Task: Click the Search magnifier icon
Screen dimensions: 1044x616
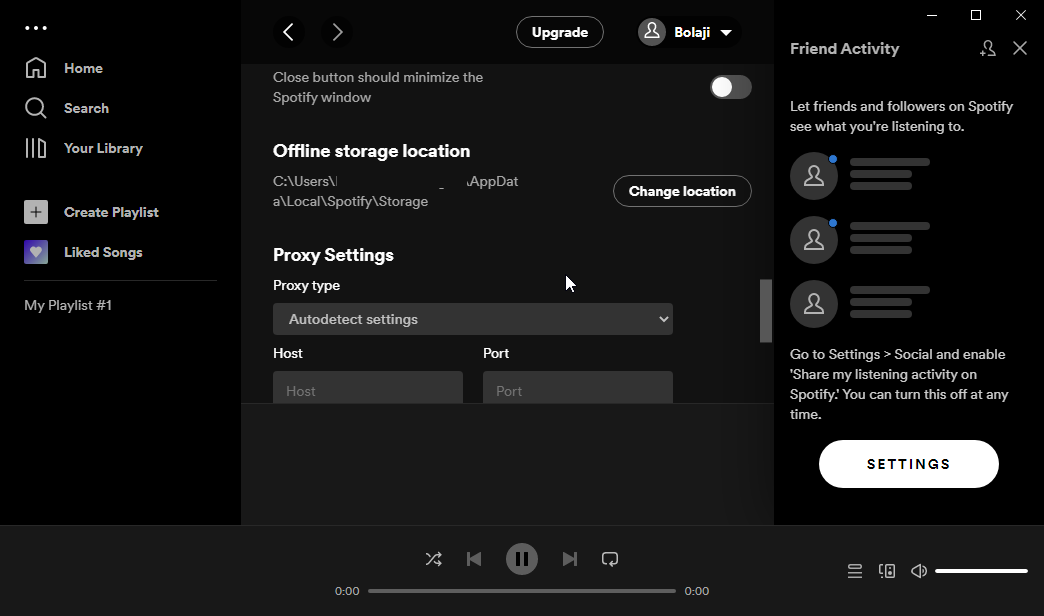Action: pyautogui.click(x=36, y=108)
